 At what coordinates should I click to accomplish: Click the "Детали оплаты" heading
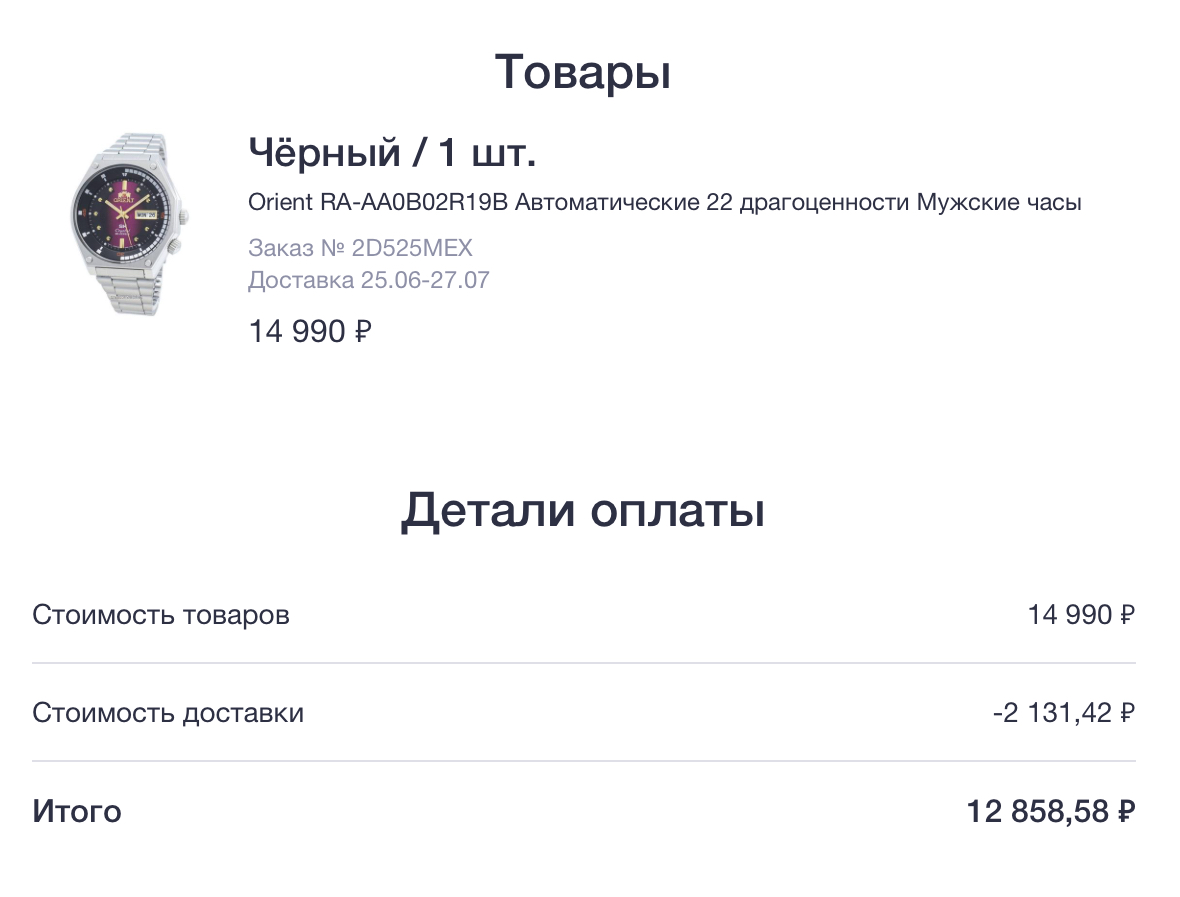(582, 511)
